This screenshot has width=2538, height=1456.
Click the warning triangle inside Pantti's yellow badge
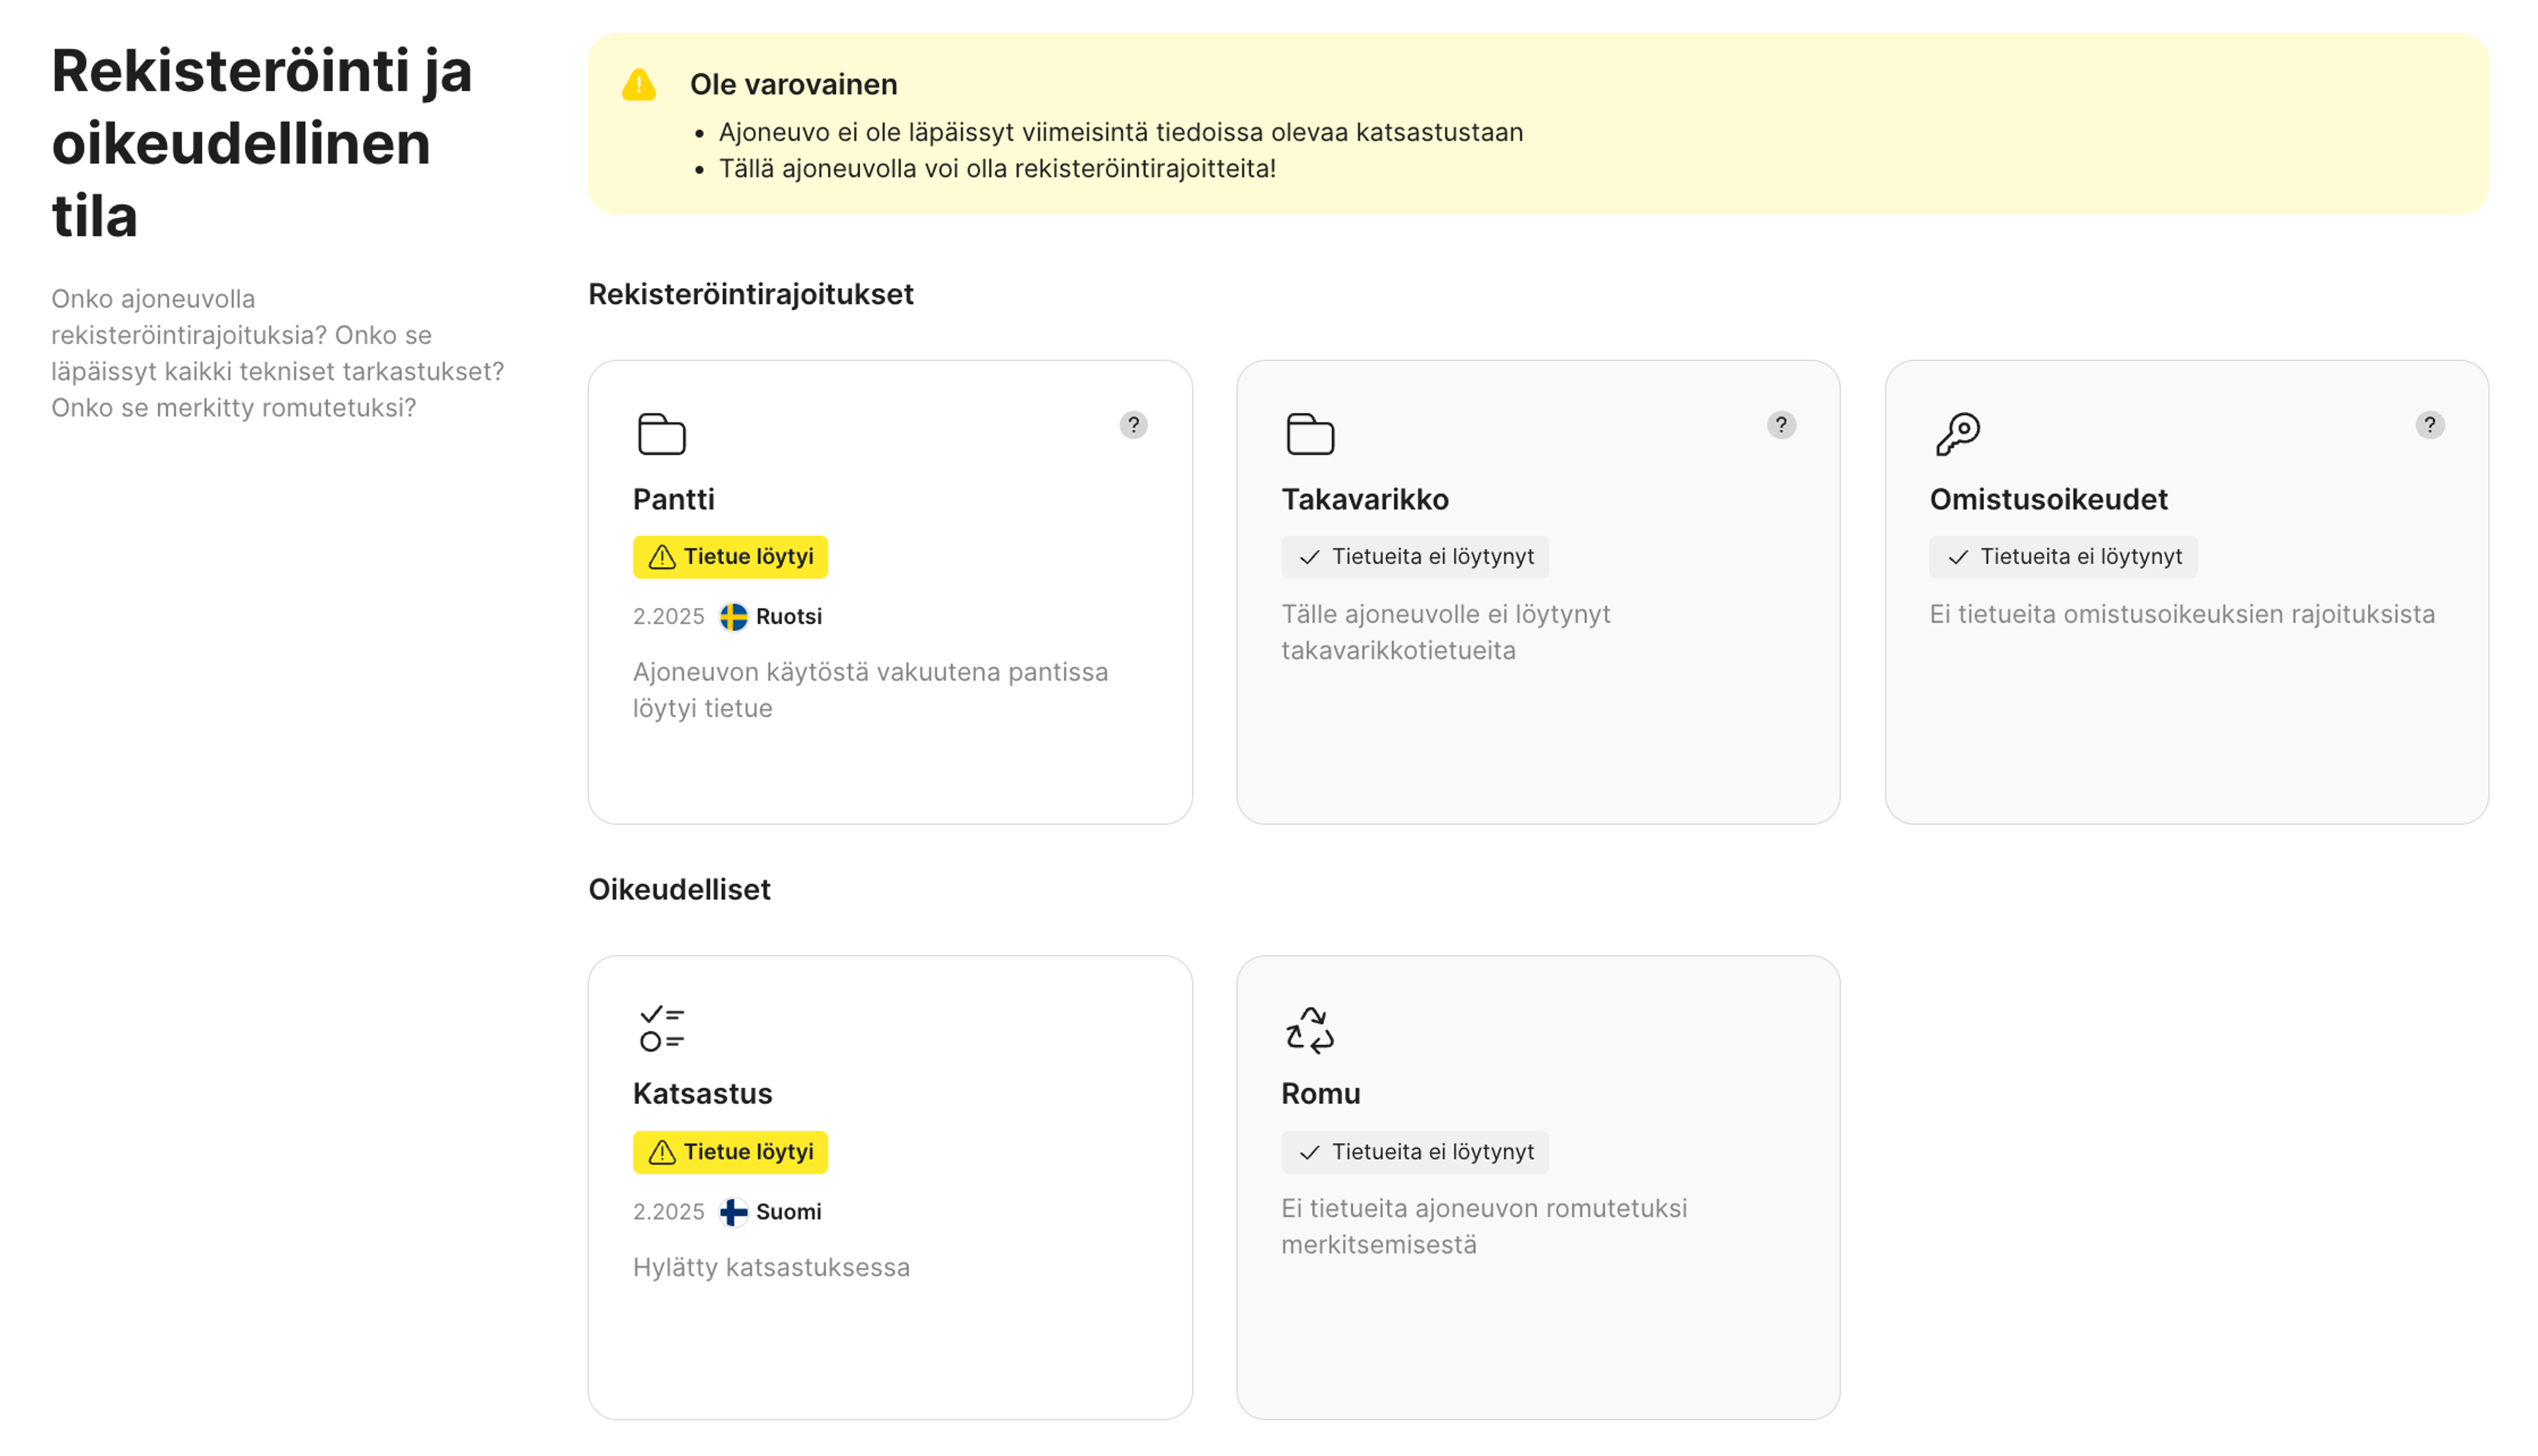click(662, 557)
